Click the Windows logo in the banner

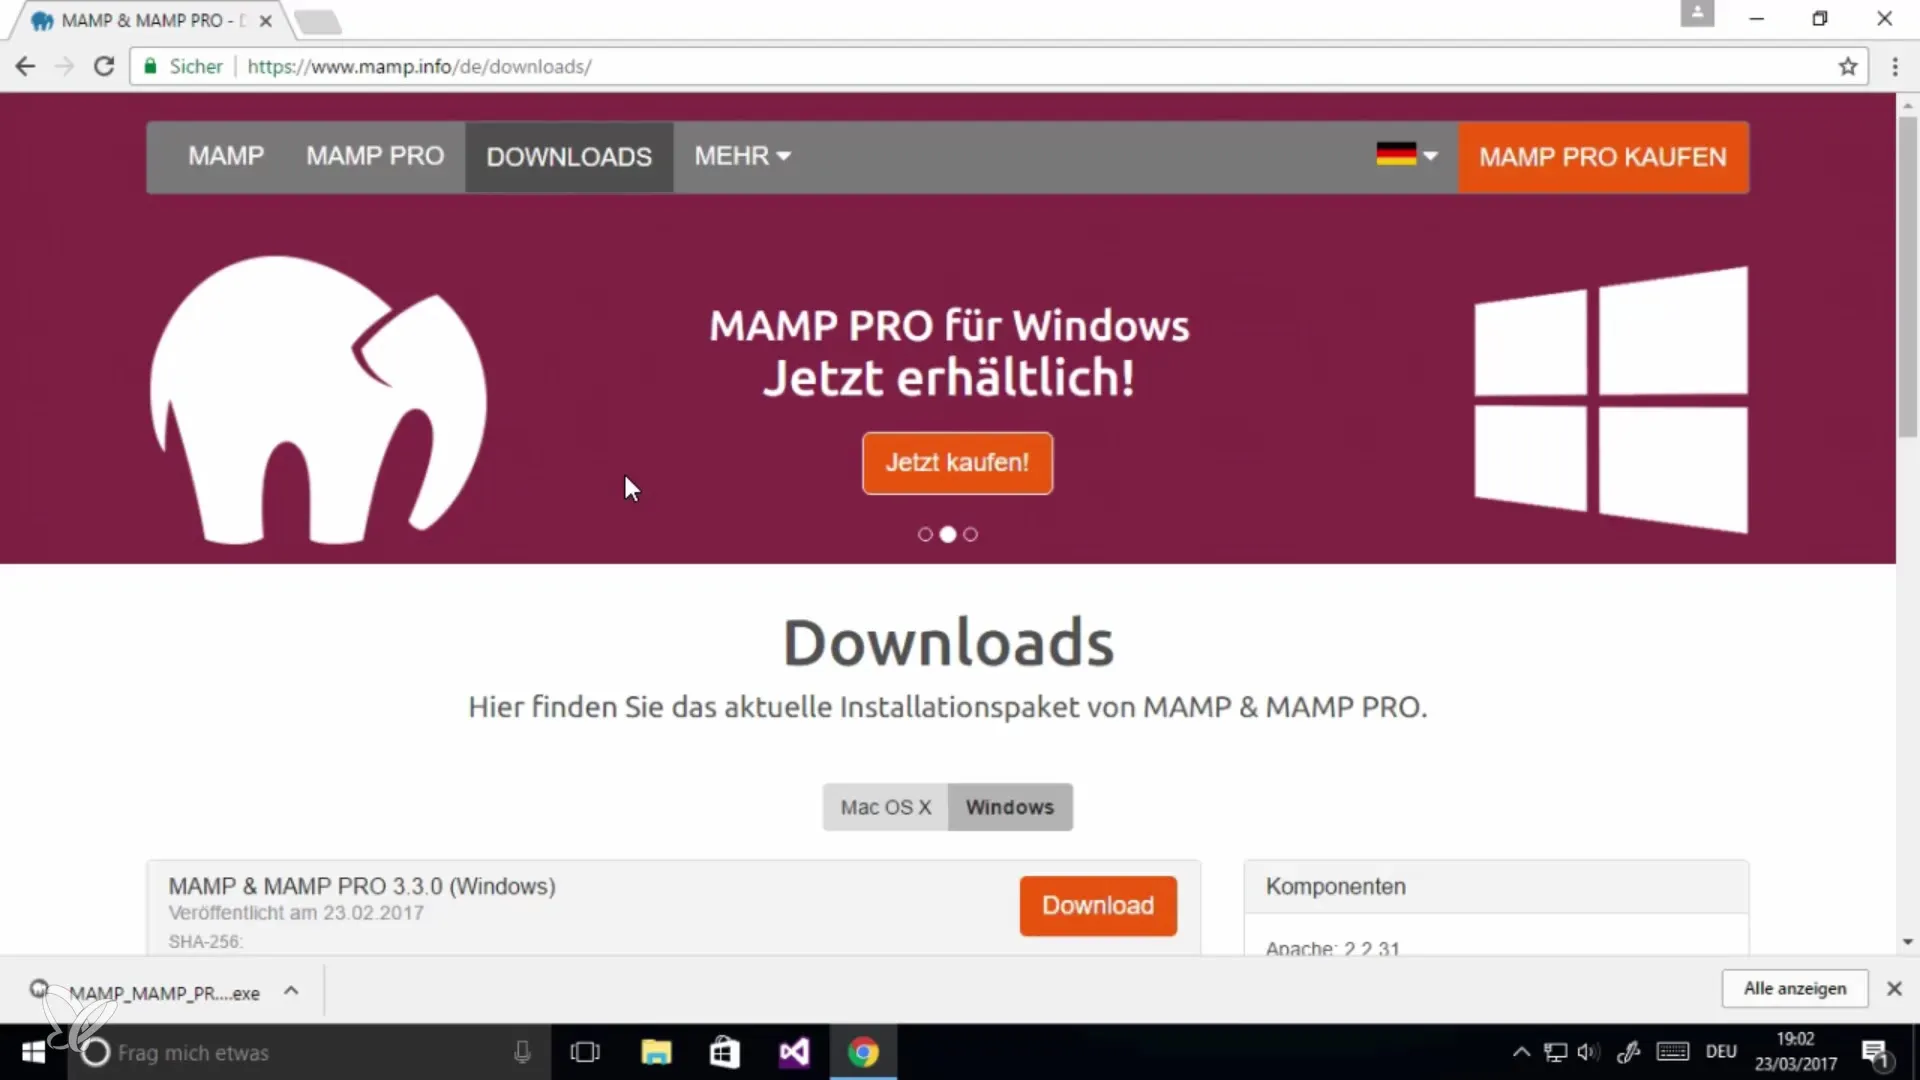click(x=1611, y=399)
